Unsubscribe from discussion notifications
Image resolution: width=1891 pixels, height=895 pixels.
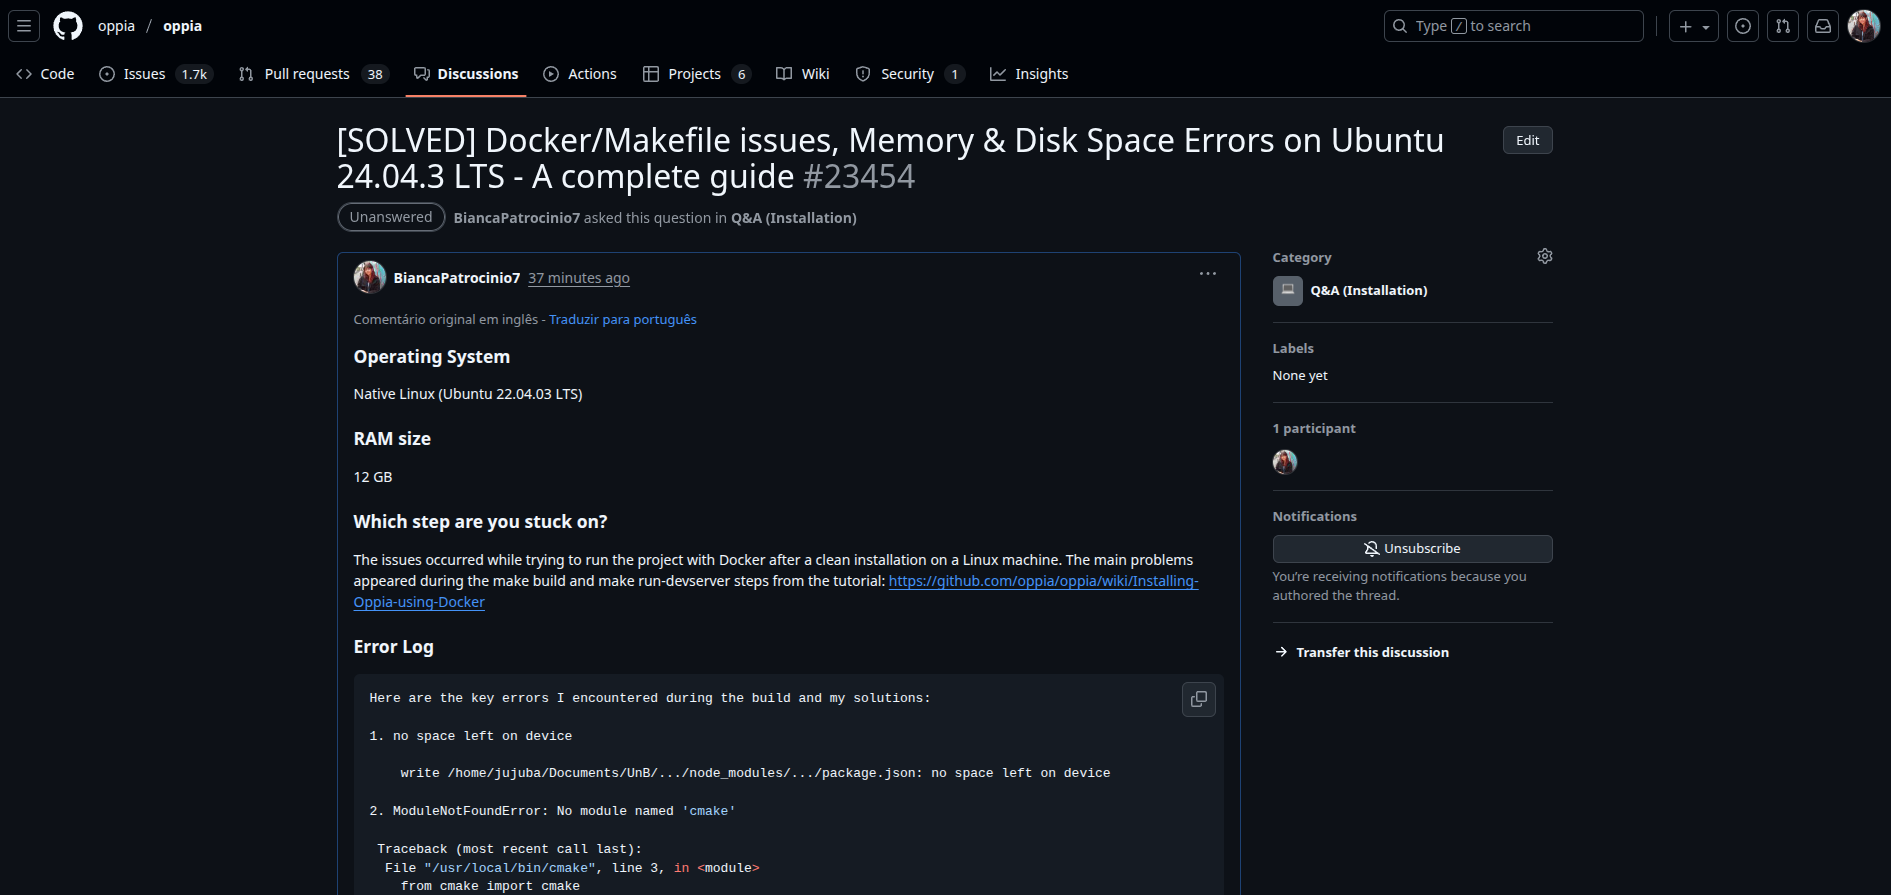pos(1411,549)
